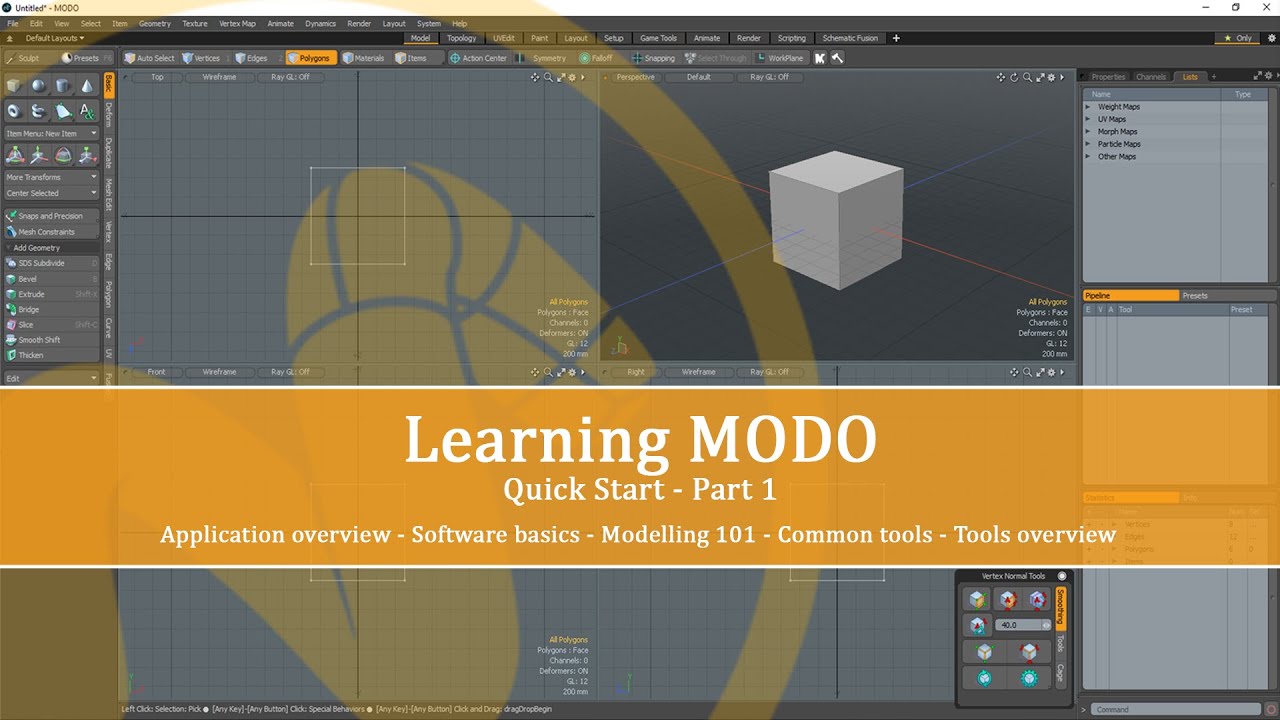This screenshot has height=720, width=1280.
Task: Switch to Materials selection mode
Action: click(364, 58)
